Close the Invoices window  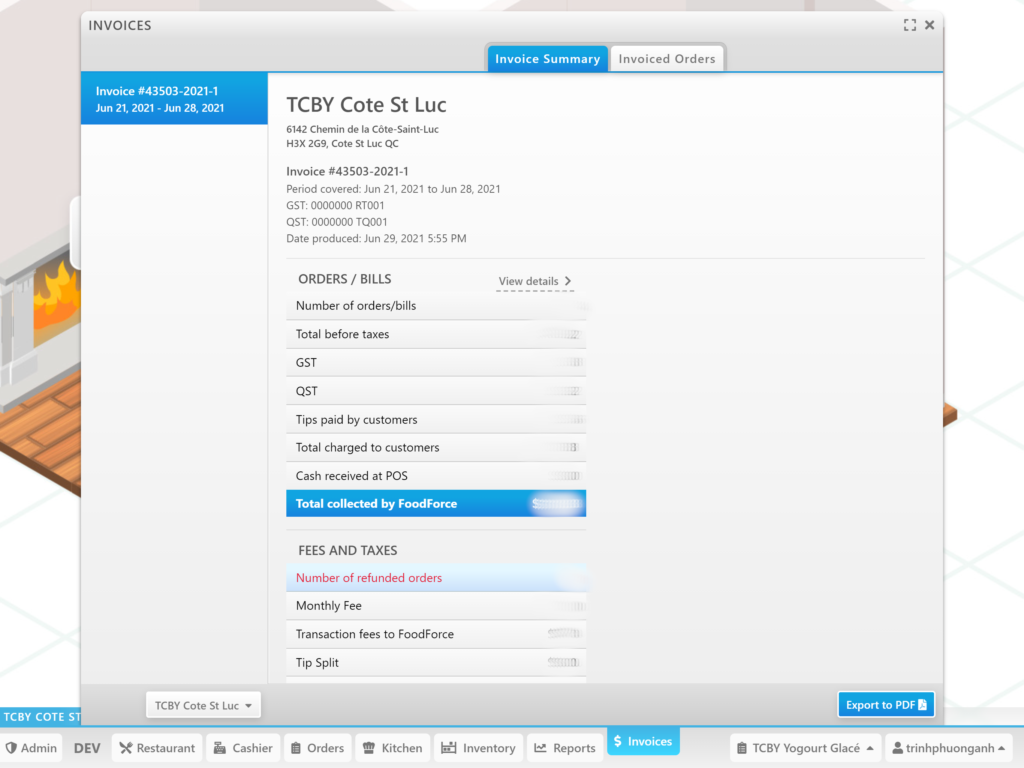pos(929,25)
